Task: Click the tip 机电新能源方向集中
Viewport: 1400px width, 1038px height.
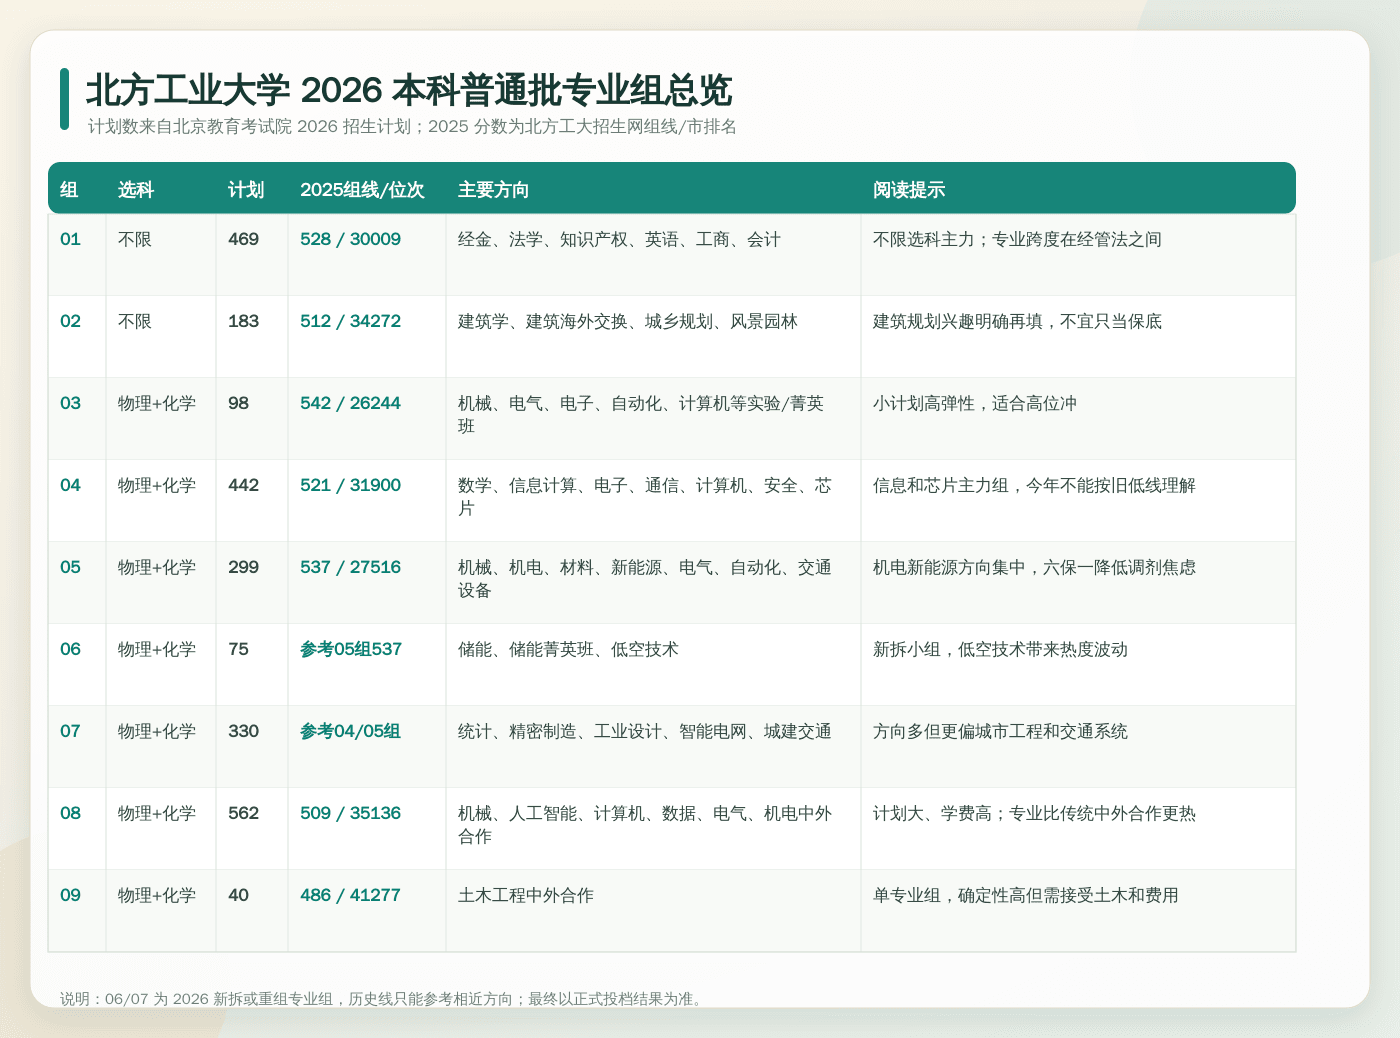Action: [1034, 568]
